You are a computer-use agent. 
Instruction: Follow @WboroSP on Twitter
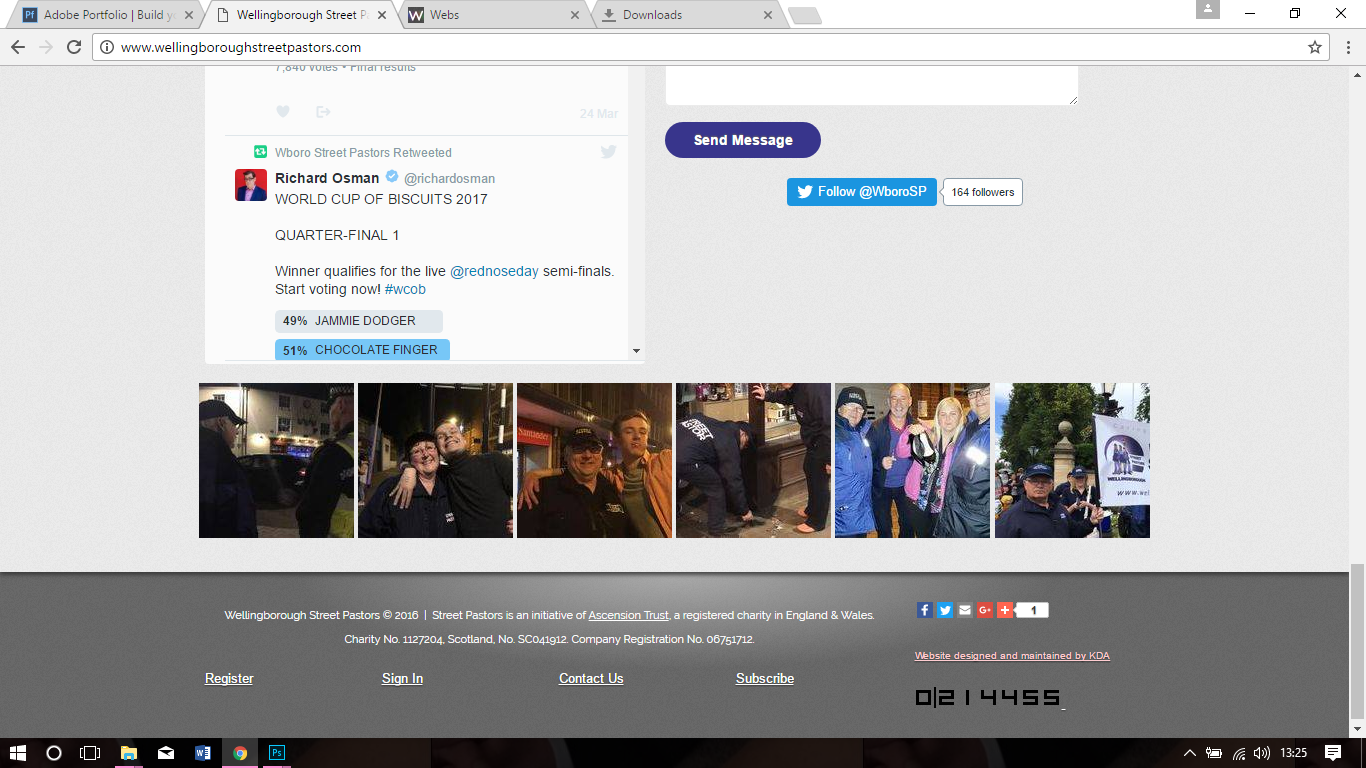tap(862, 192)
